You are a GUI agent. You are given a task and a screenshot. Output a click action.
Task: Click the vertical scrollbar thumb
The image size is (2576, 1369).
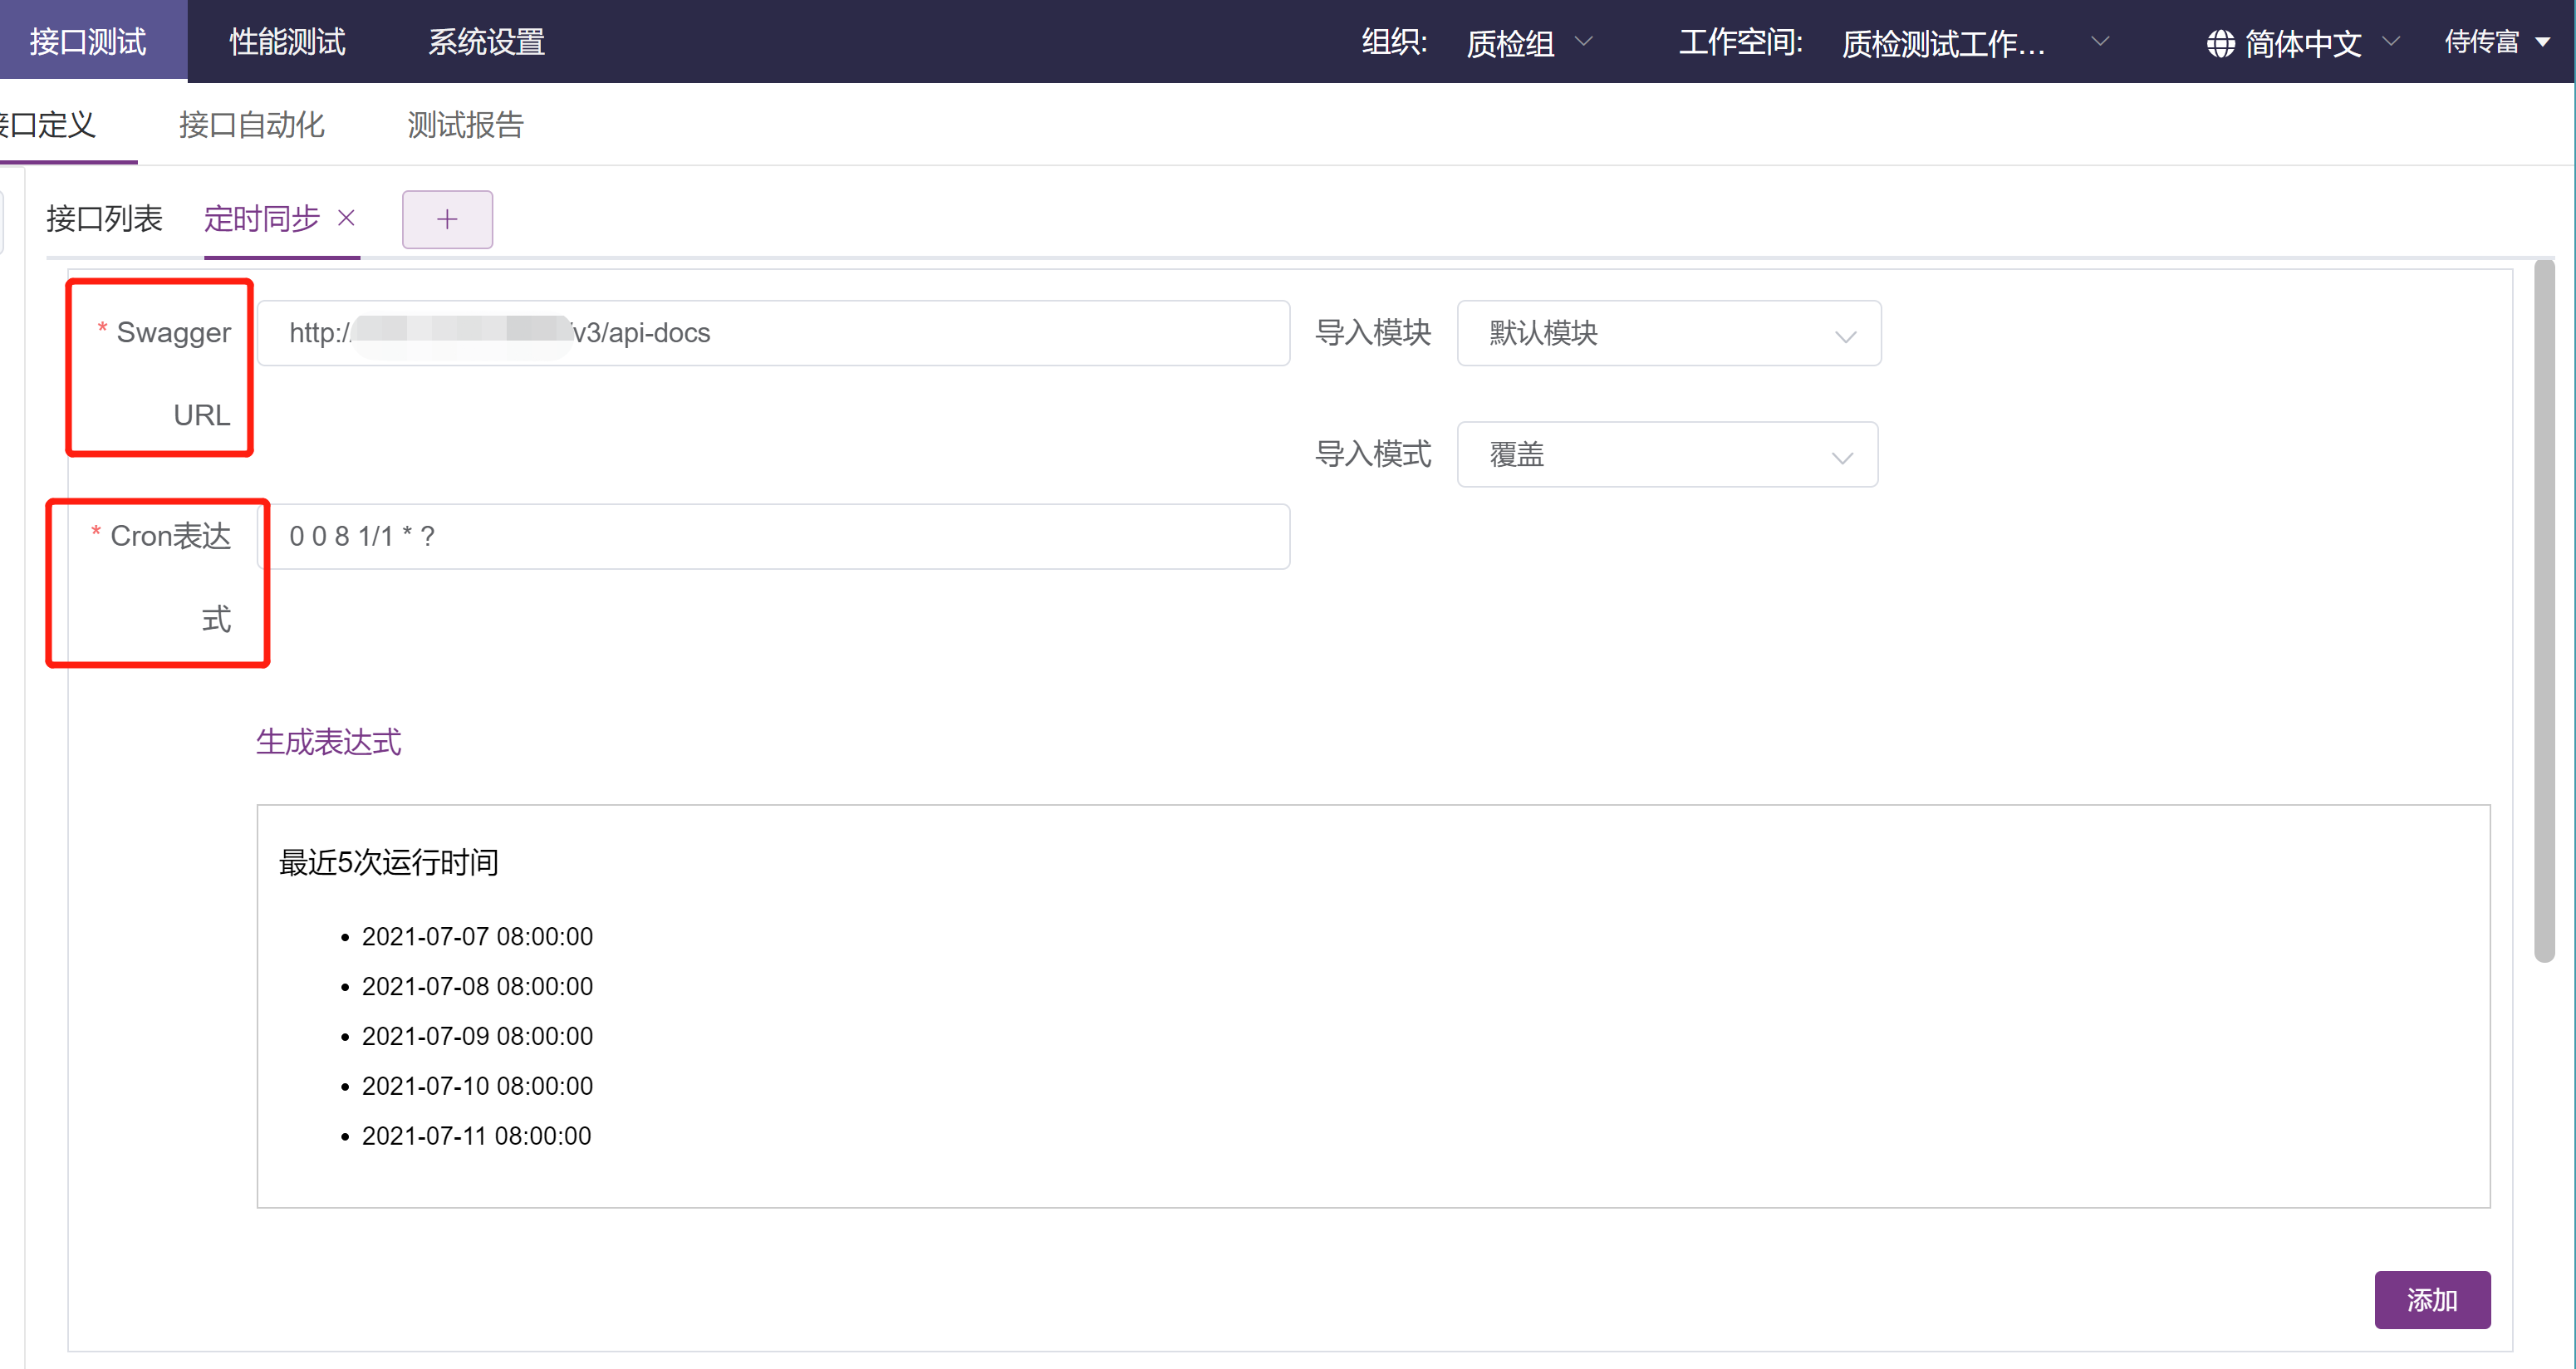click(x=2544, y=610)
